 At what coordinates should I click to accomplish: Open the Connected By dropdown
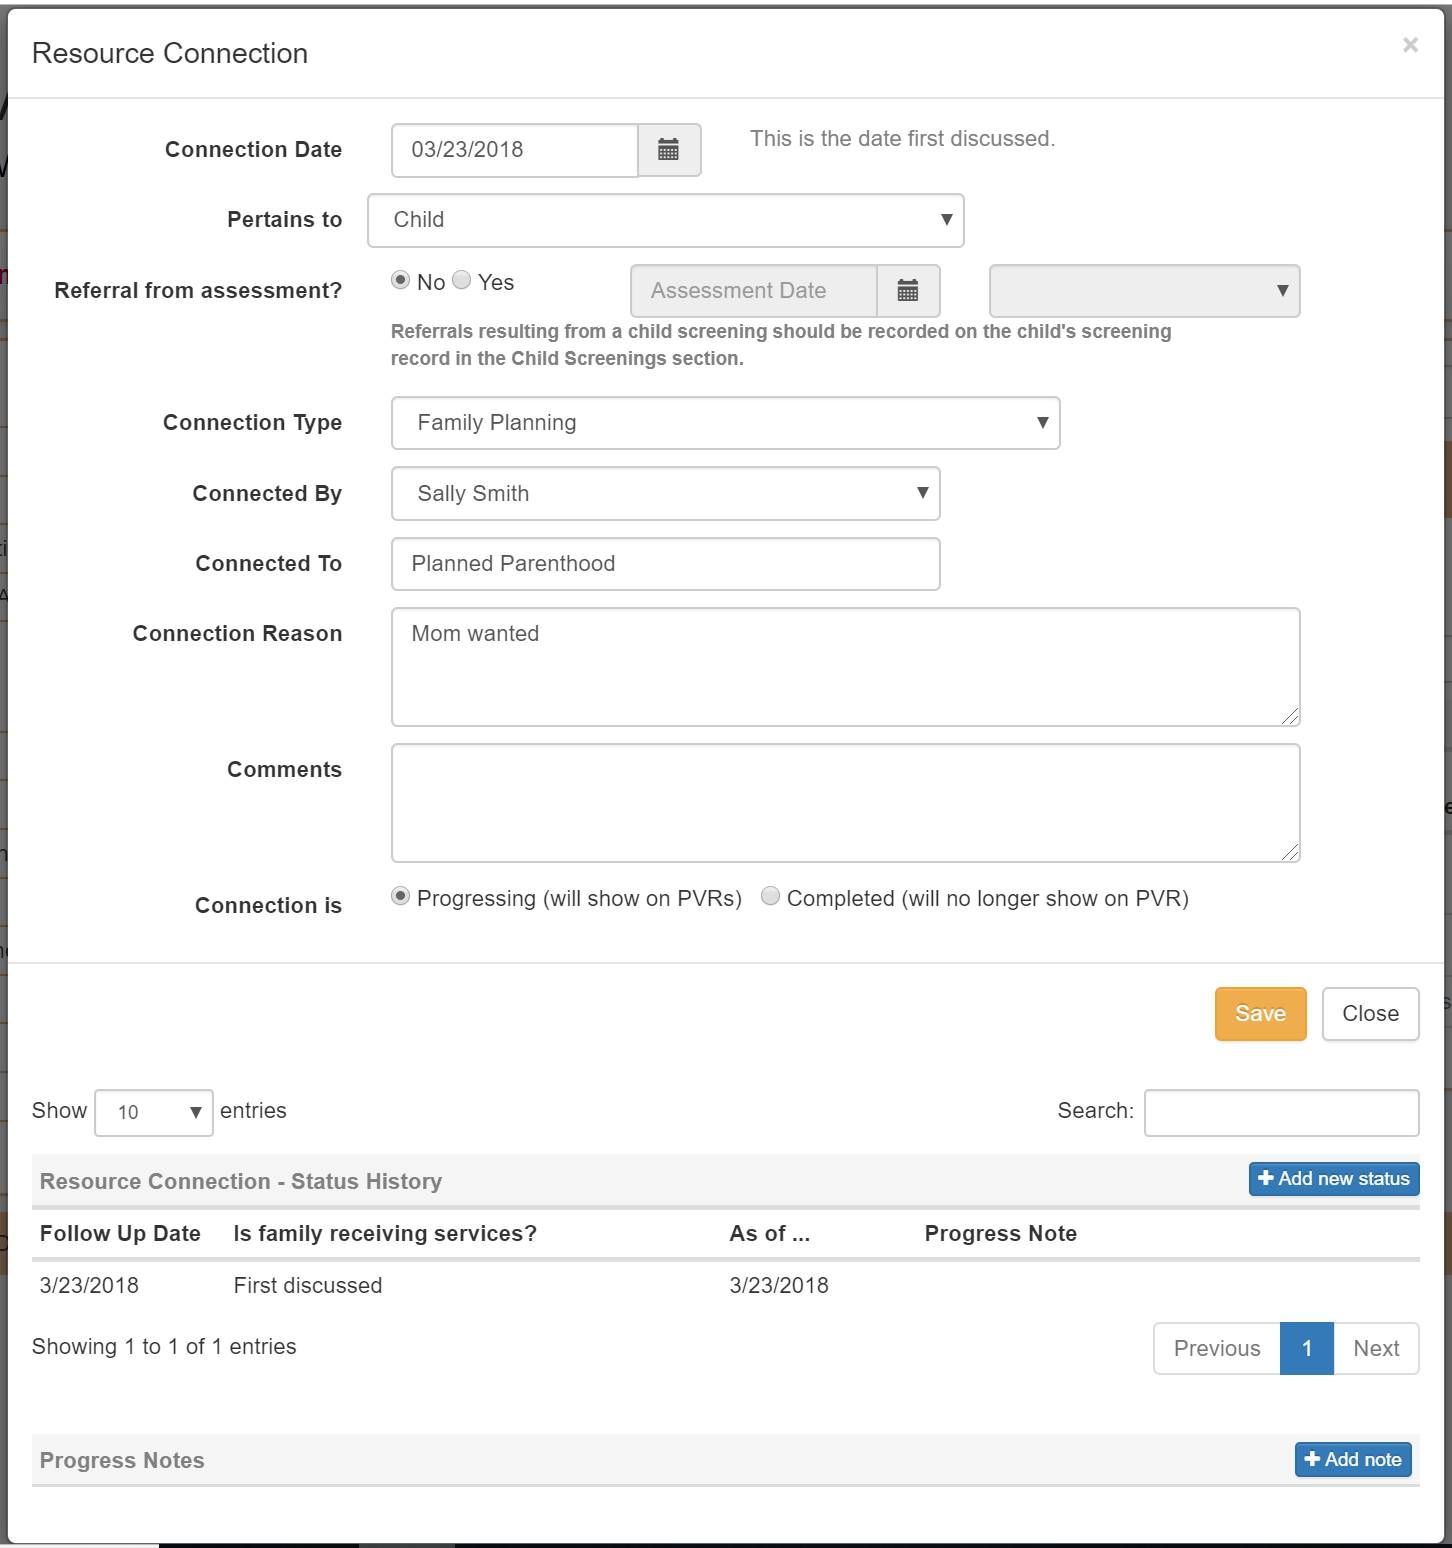pyautogui.click(x=666, y=494)
